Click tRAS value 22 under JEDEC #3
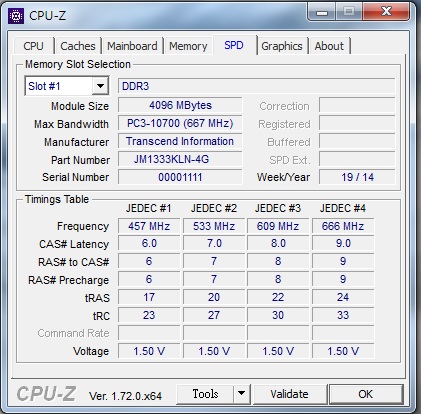This screenshot has width=421, height=415. [278, 297]
